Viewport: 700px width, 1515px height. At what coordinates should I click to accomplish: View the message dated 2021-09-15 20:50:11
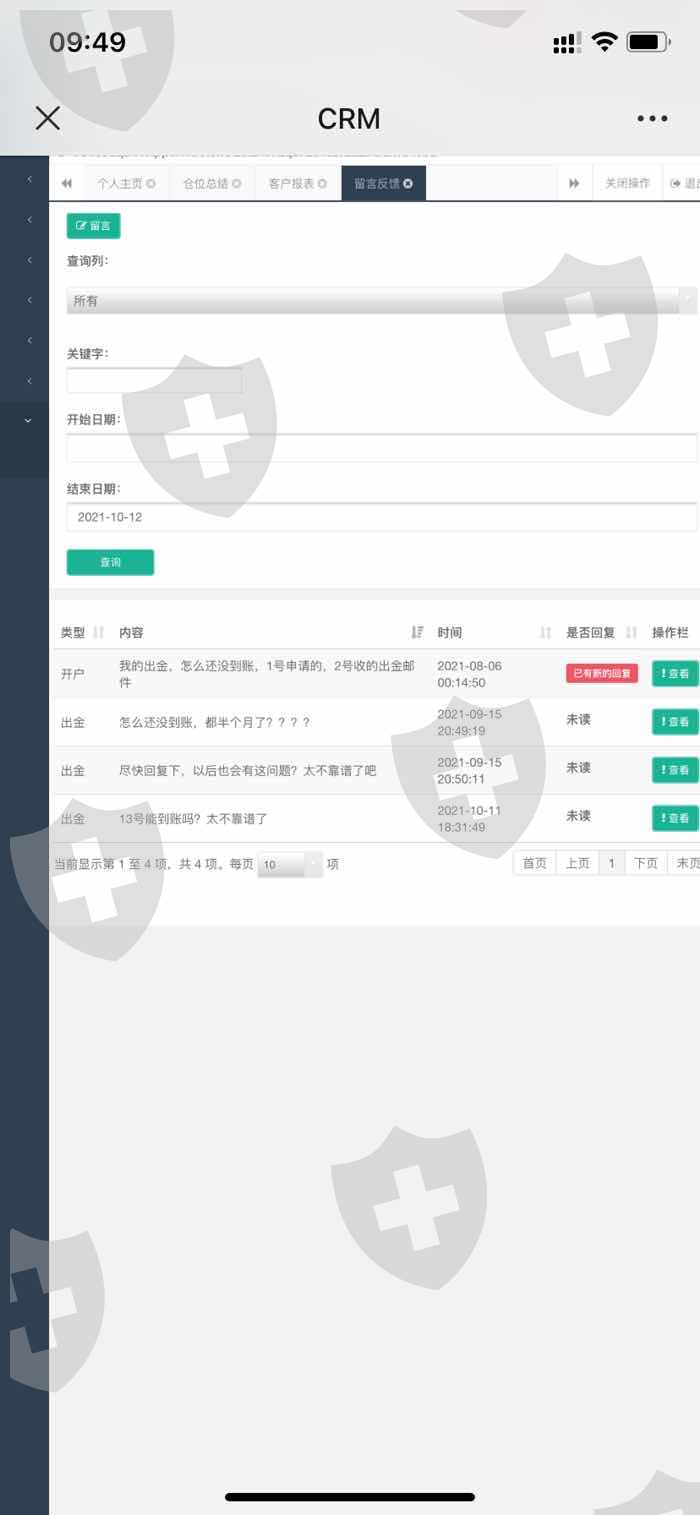point(675,769)
